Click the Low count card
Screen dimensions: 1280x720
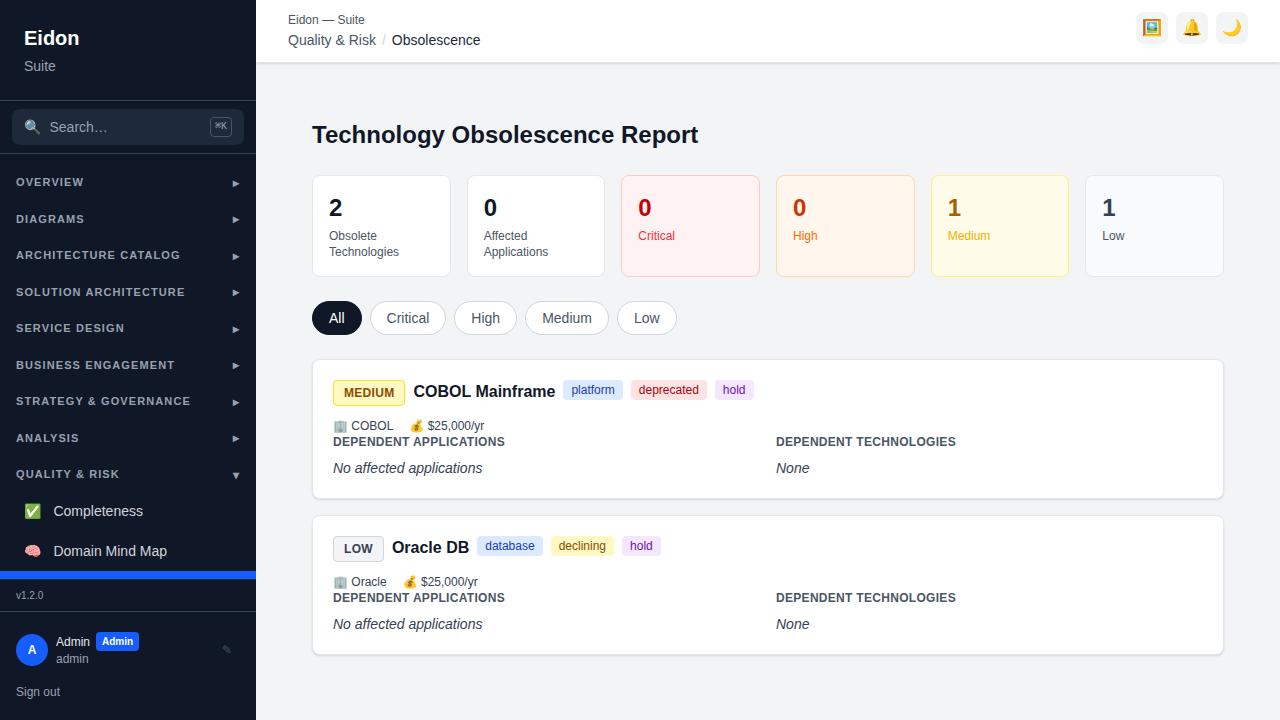pyautogui.click(x=1154, y=226)
